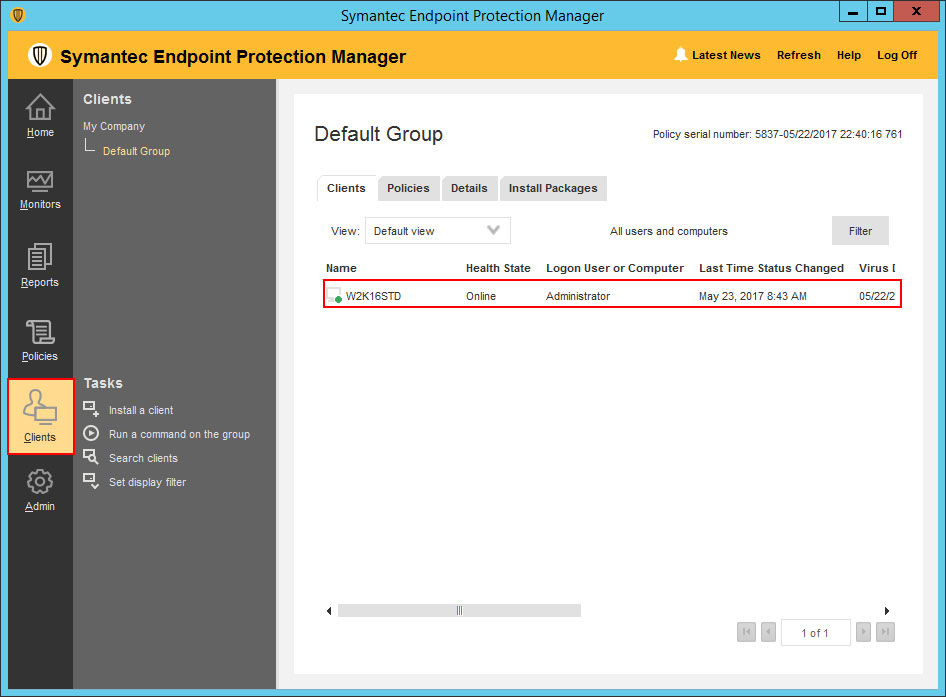Click the Set display filter link
The width and height of the screenshot is (946, 697).
[148, 482]
